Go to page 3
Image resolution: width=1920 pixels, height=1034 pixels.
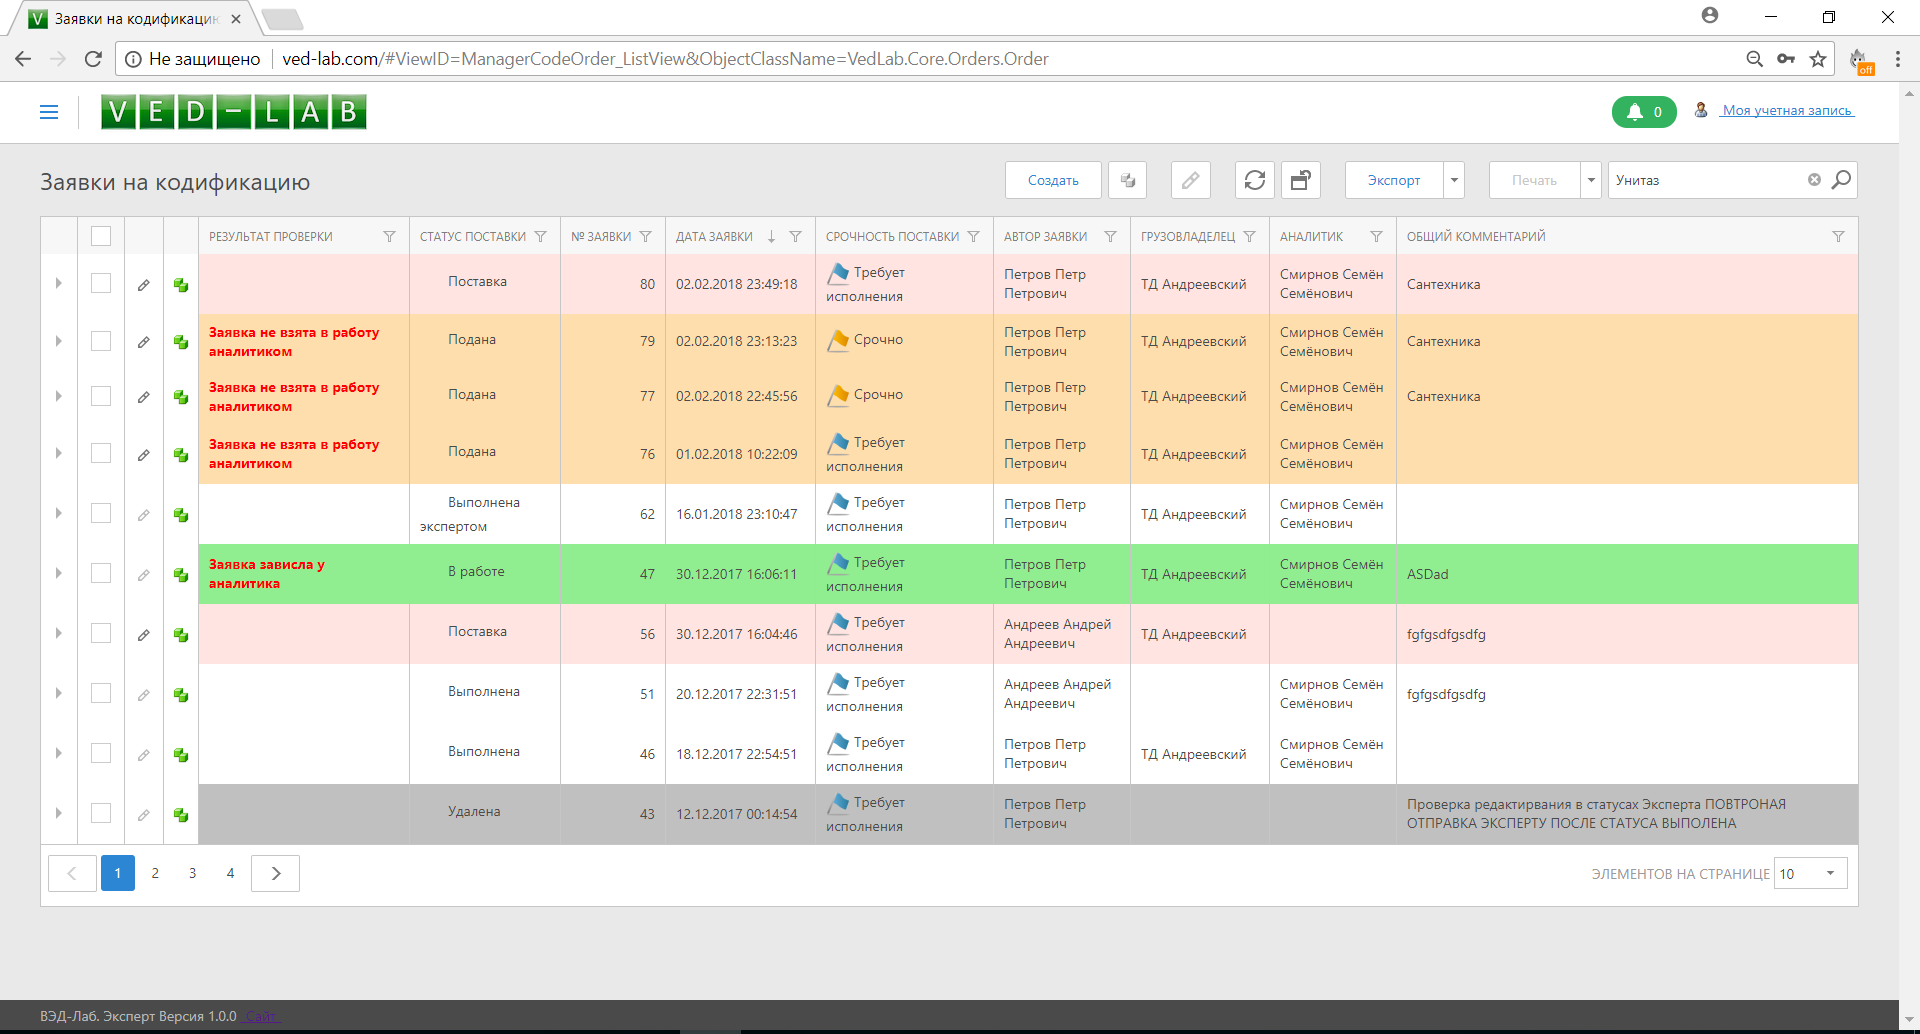tap(192, 873)
